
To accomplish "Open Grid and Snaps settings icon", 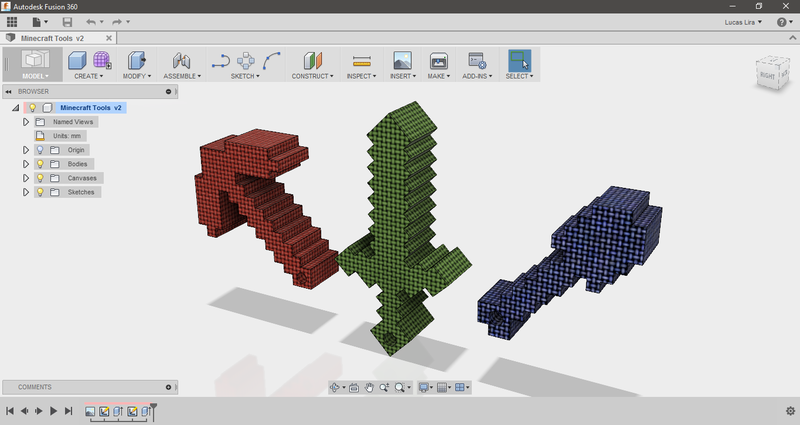I will click(442, 388).
